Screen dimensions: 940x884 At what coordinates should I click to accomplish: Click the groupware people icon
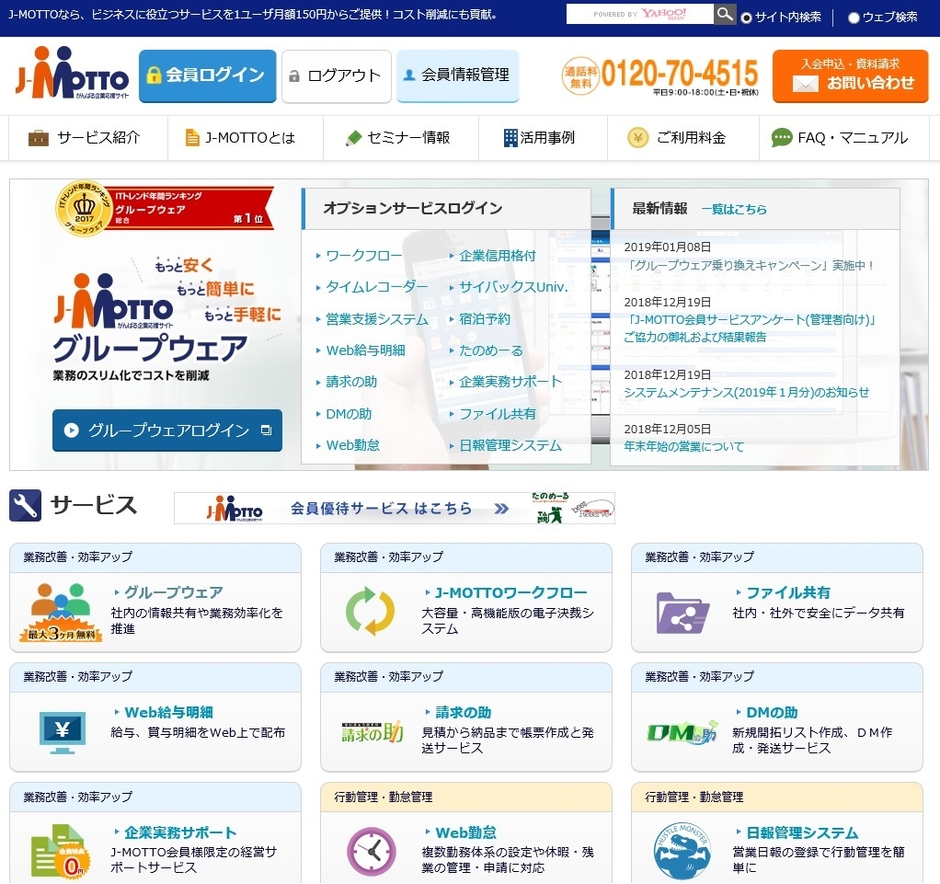click(60, 610)
